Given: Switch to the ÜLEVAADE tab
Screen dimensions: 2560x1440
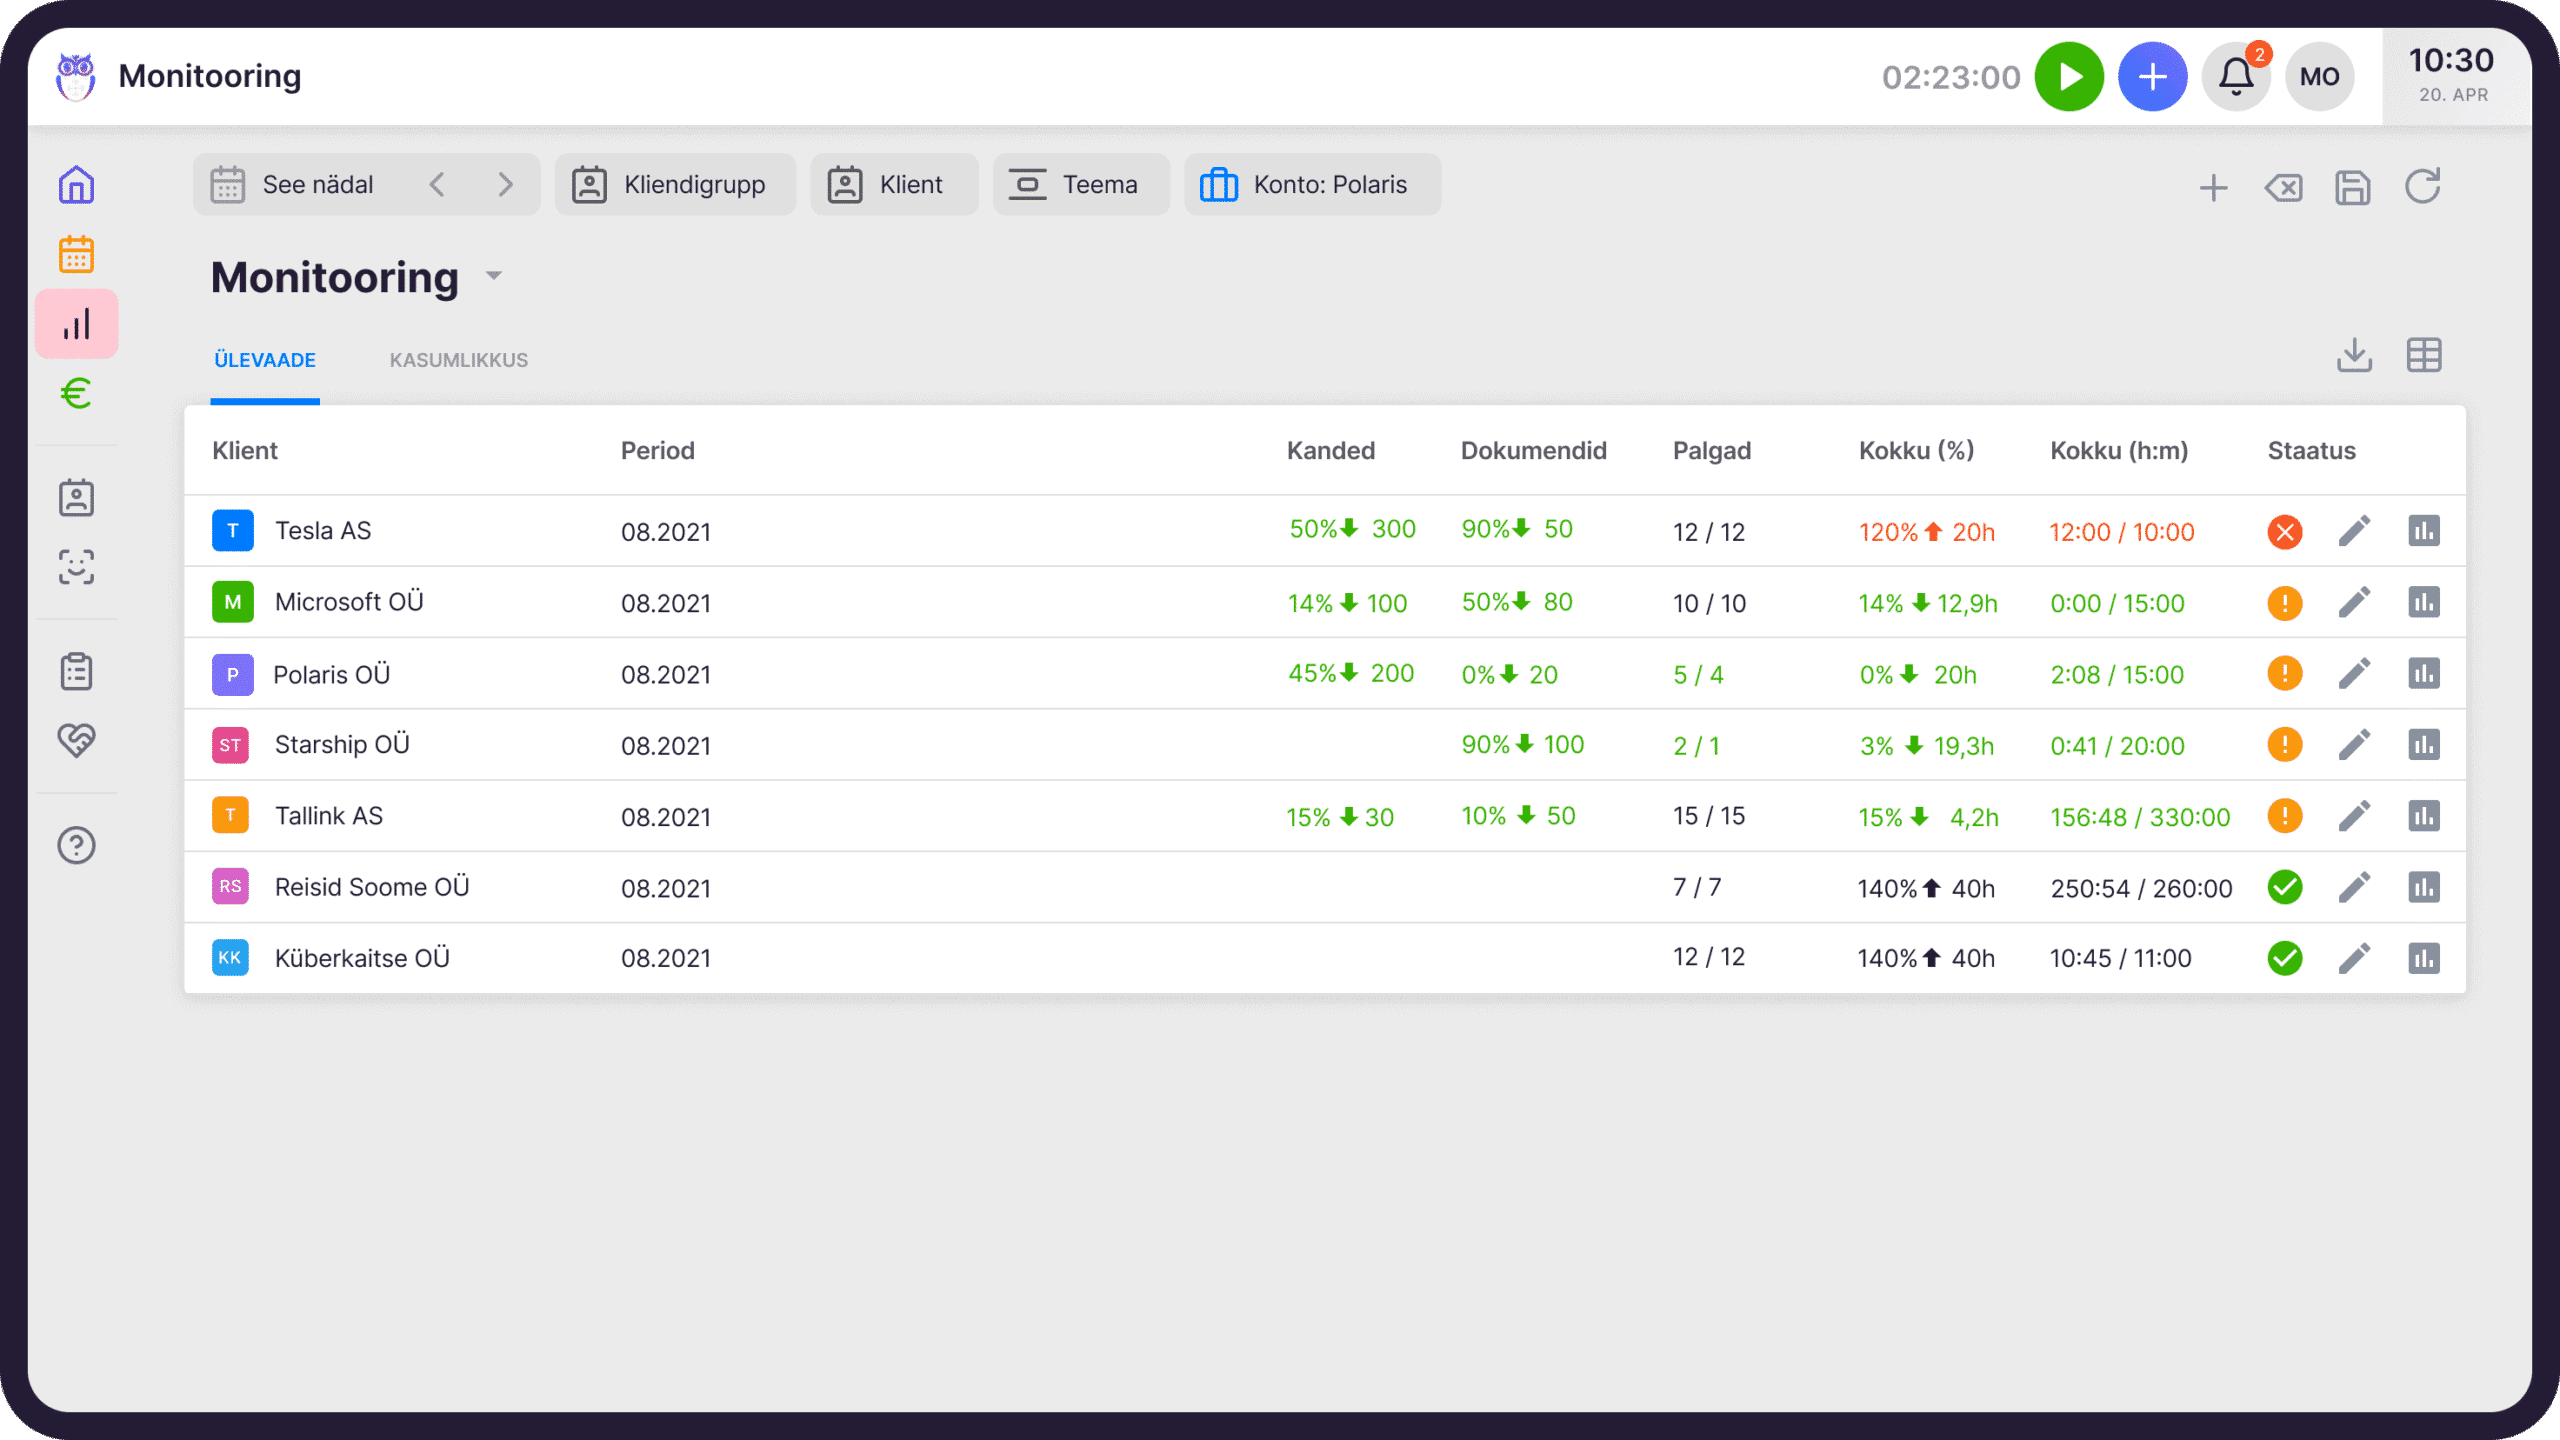Looking at the screenshot, I should click(x=265, y=360).
